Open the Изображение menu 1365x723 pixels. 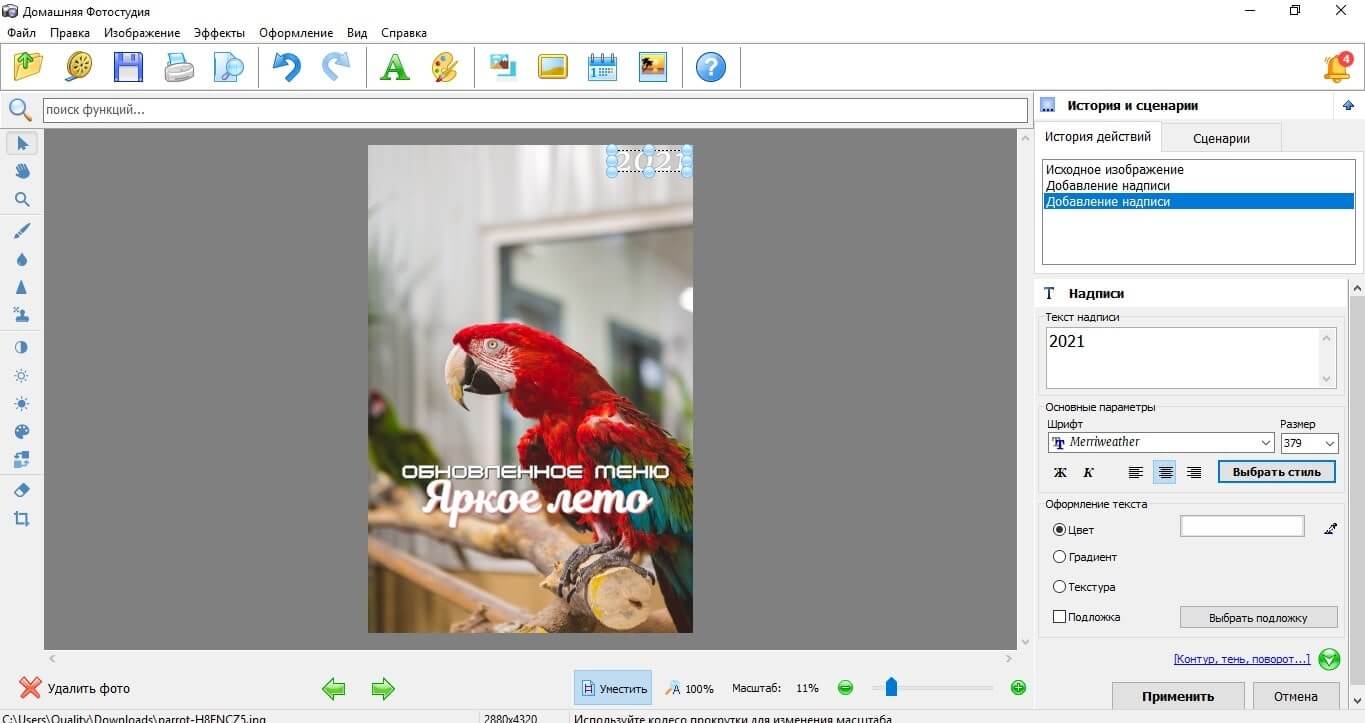[142, 33]
